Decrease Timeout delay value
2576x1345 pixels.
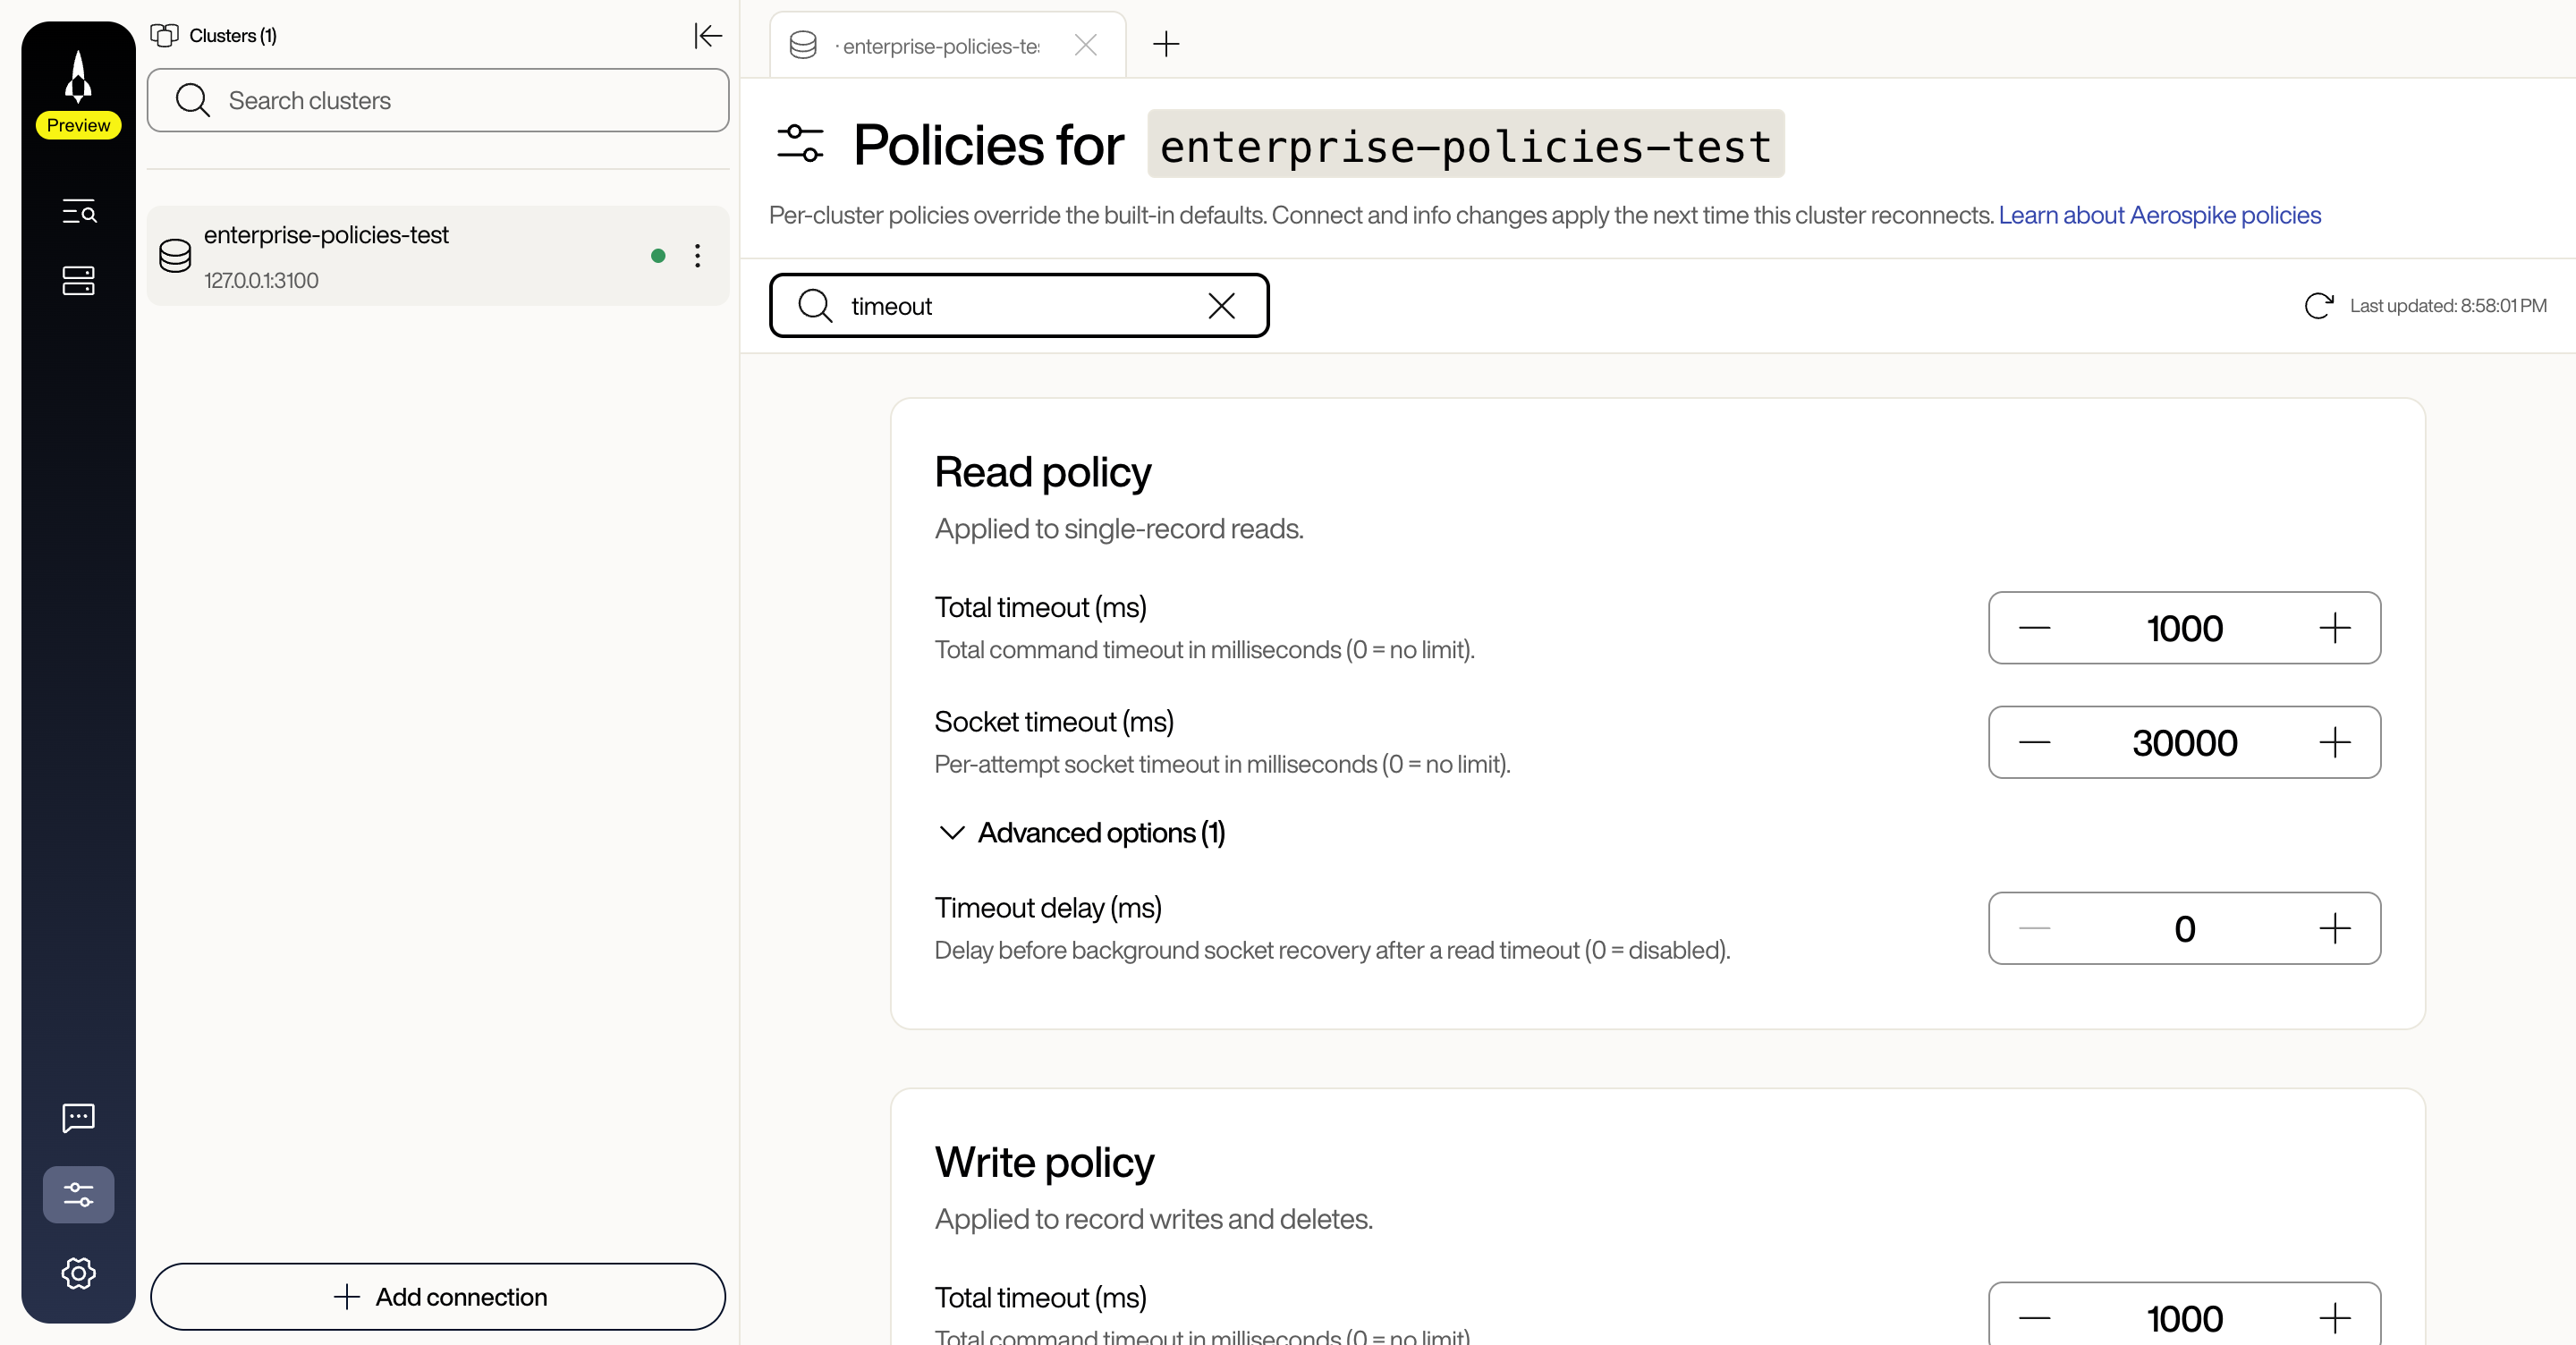2034,929
